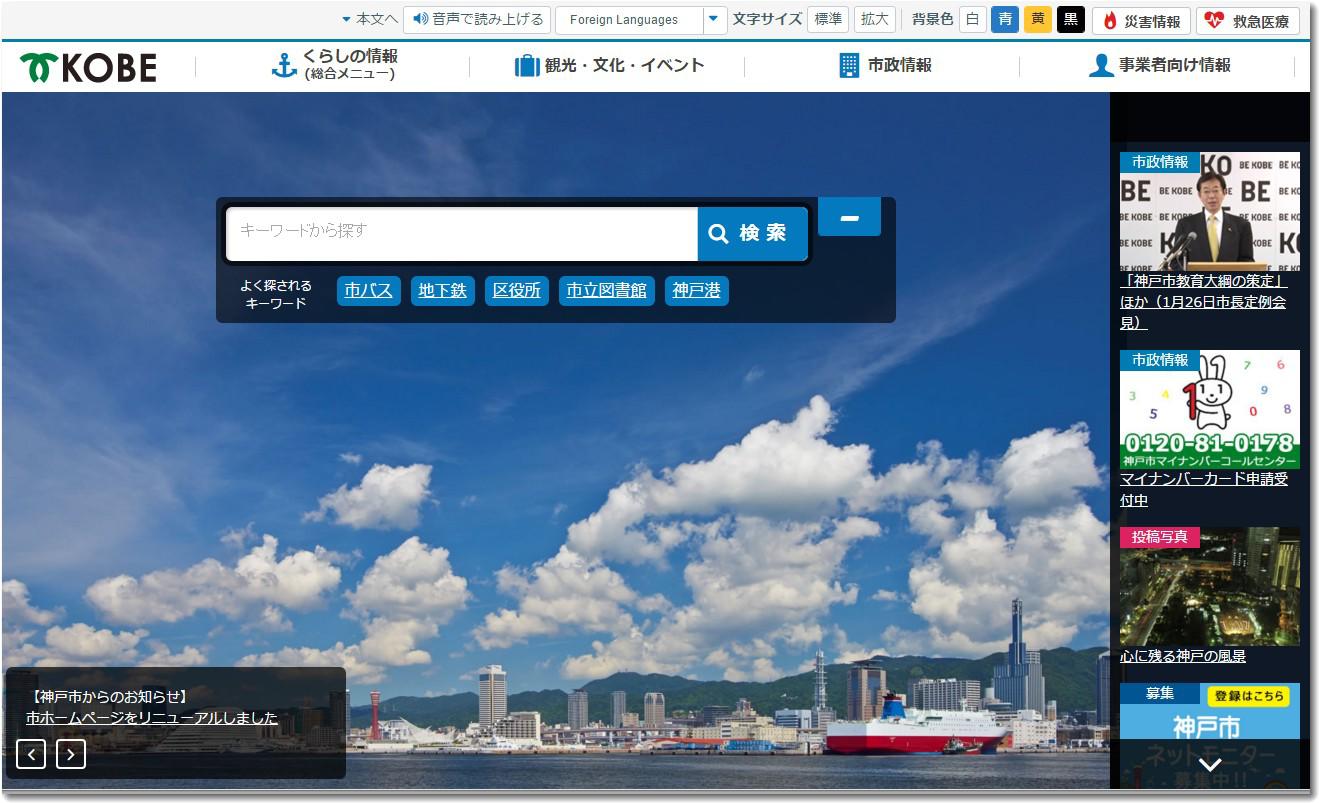Select 市立図書館 keyword link

click(607, 291)
